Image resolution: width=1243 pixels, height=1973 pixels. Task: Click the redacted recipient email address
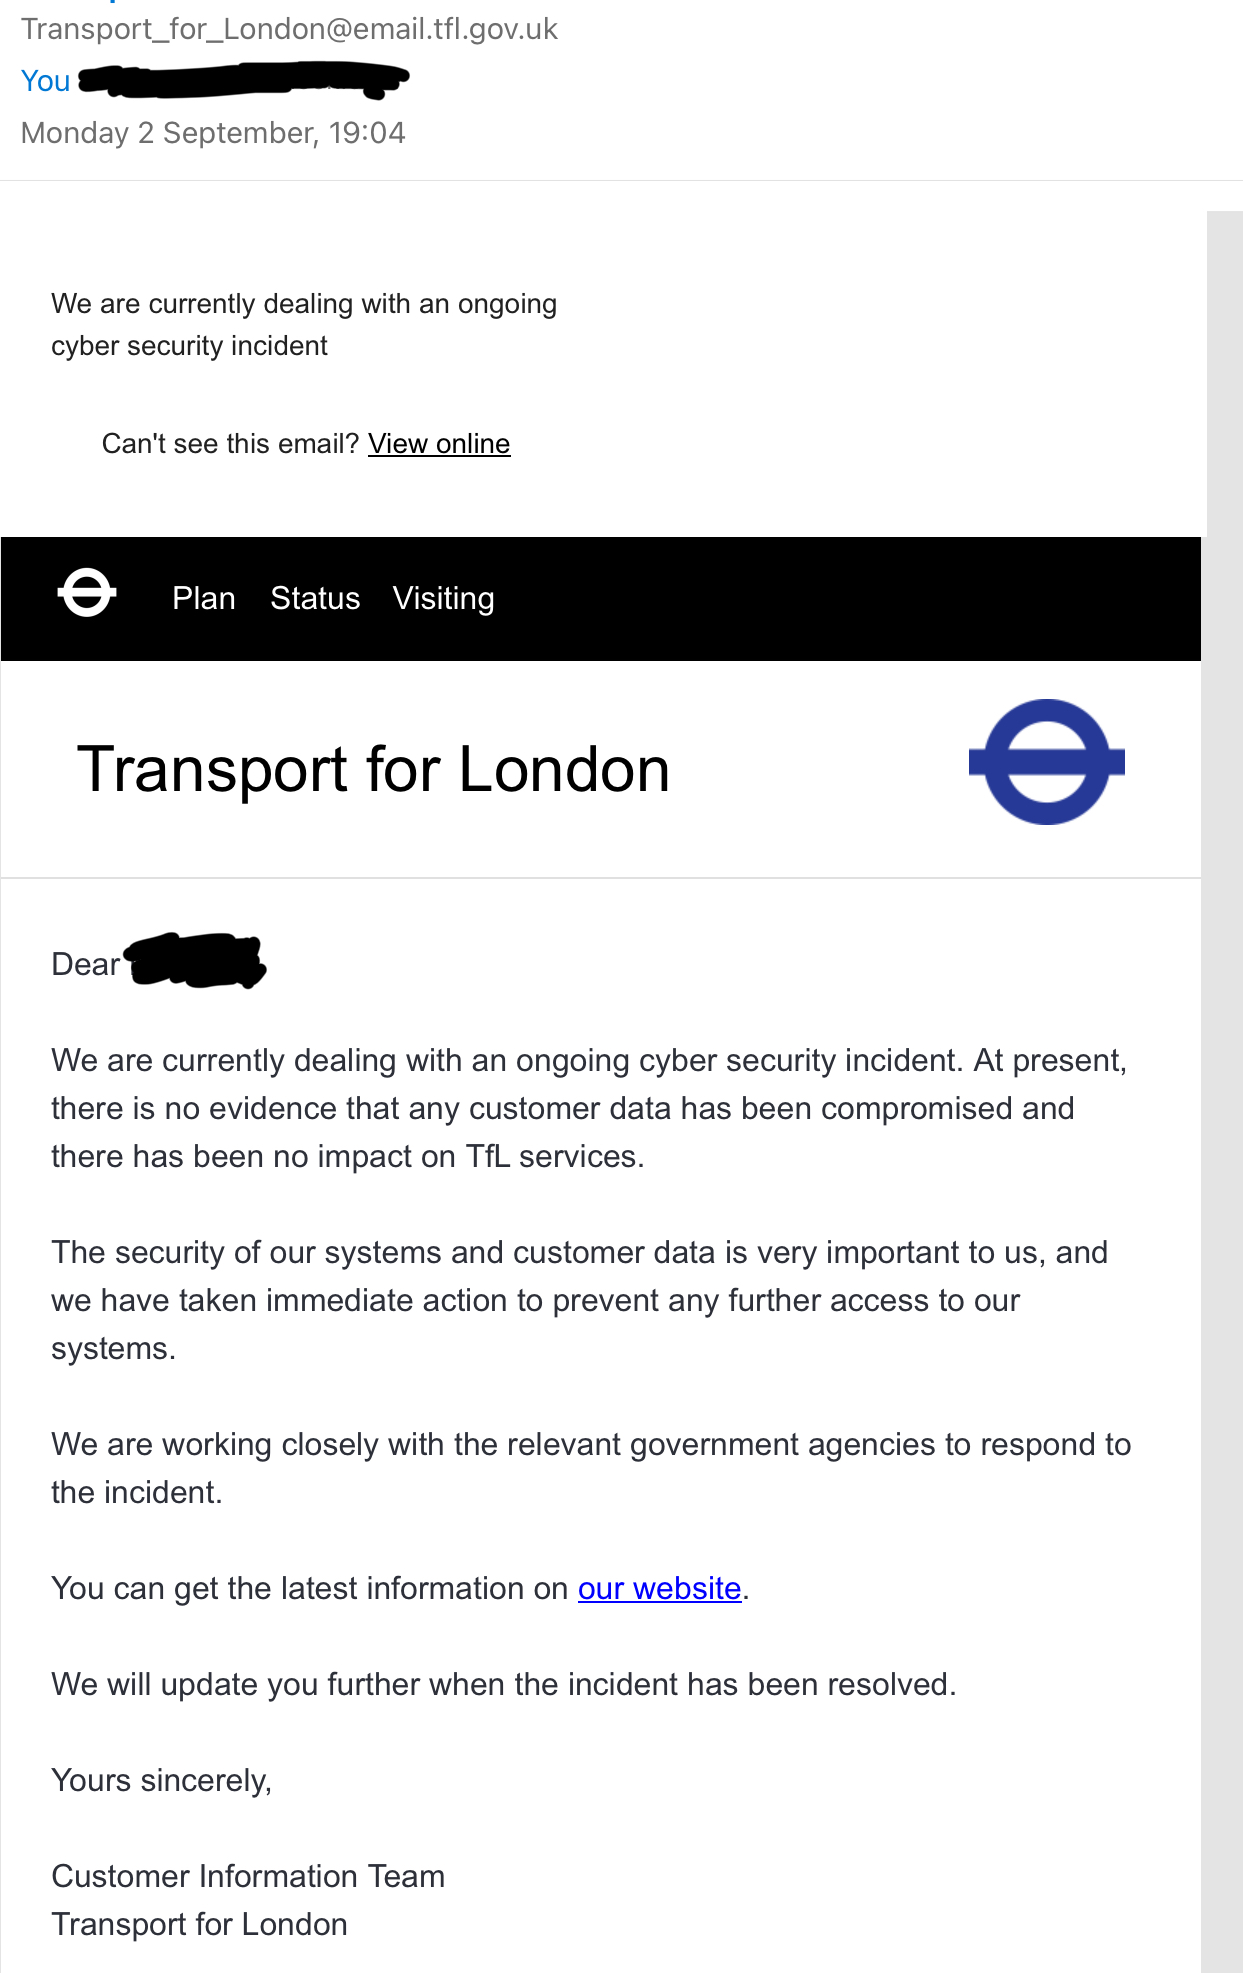(244, 80)
